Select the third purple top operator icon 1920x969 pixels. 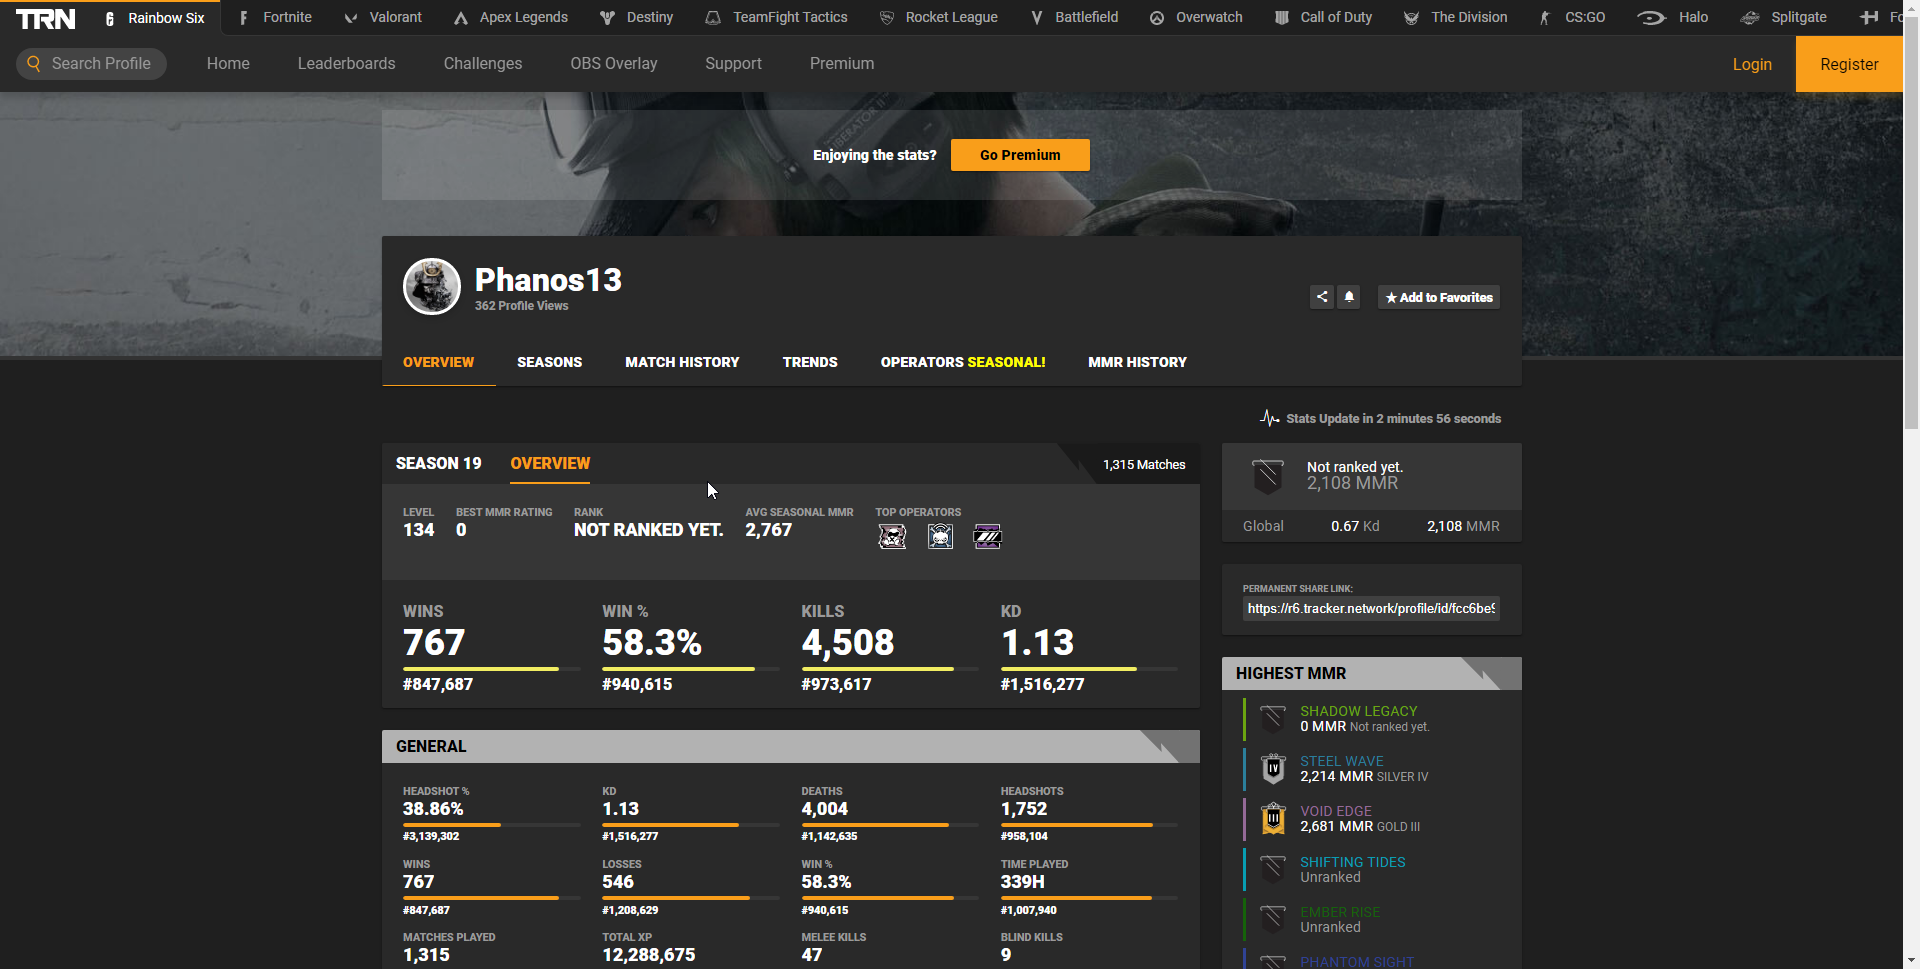tap(987, 537)
